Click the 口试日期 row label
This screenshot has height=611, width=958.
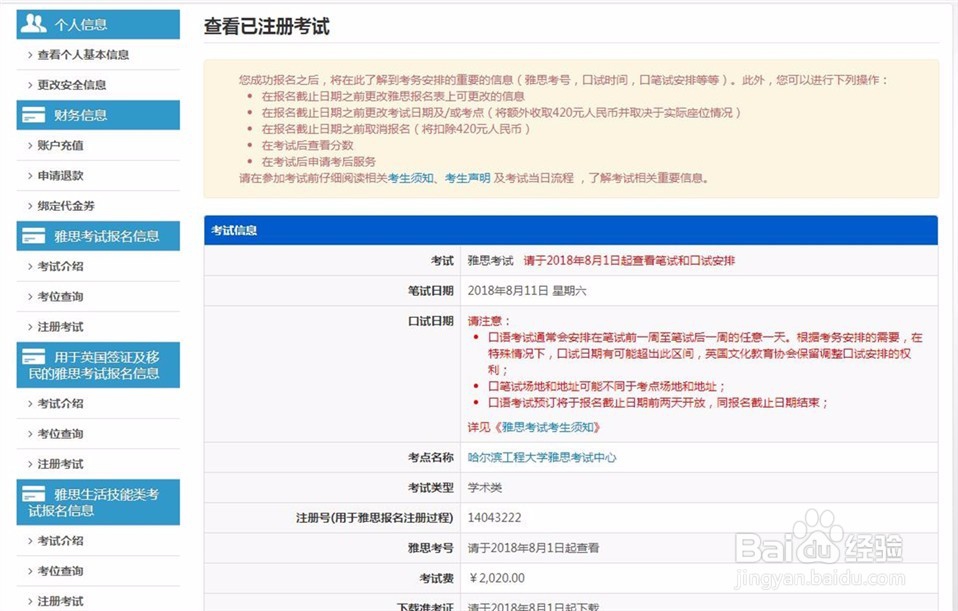(x=431, y=321)
